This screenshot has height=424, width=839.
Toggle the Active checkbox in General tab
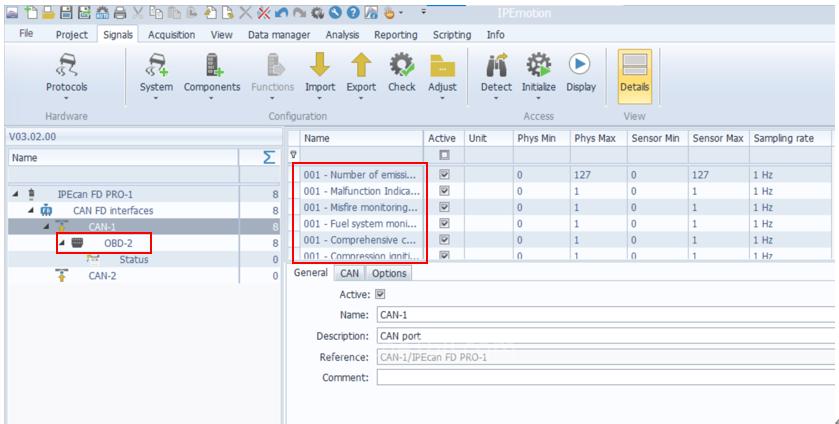coord(379,294)
